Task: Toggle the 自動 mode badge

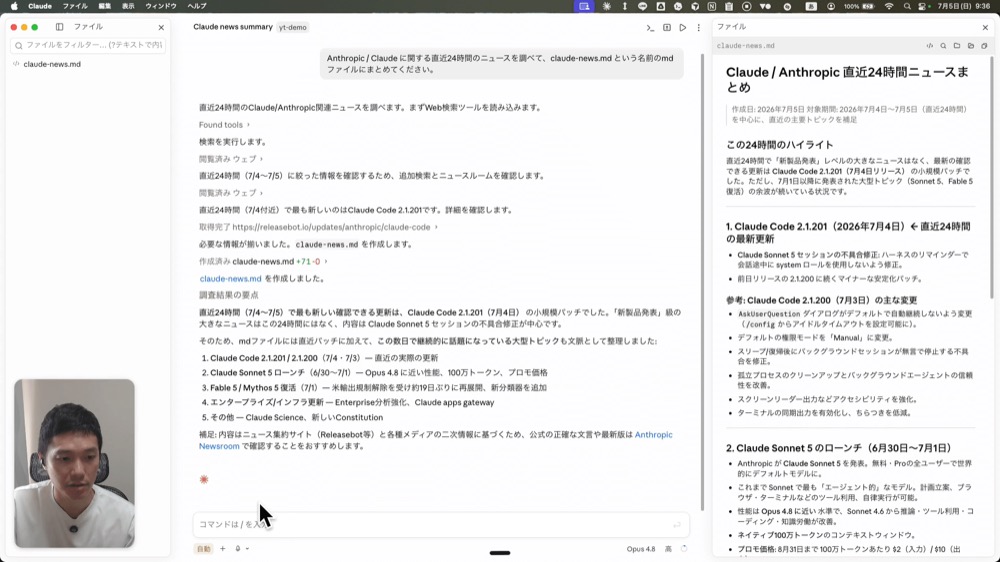Action: pyautogui.click(x=203, y=549)
